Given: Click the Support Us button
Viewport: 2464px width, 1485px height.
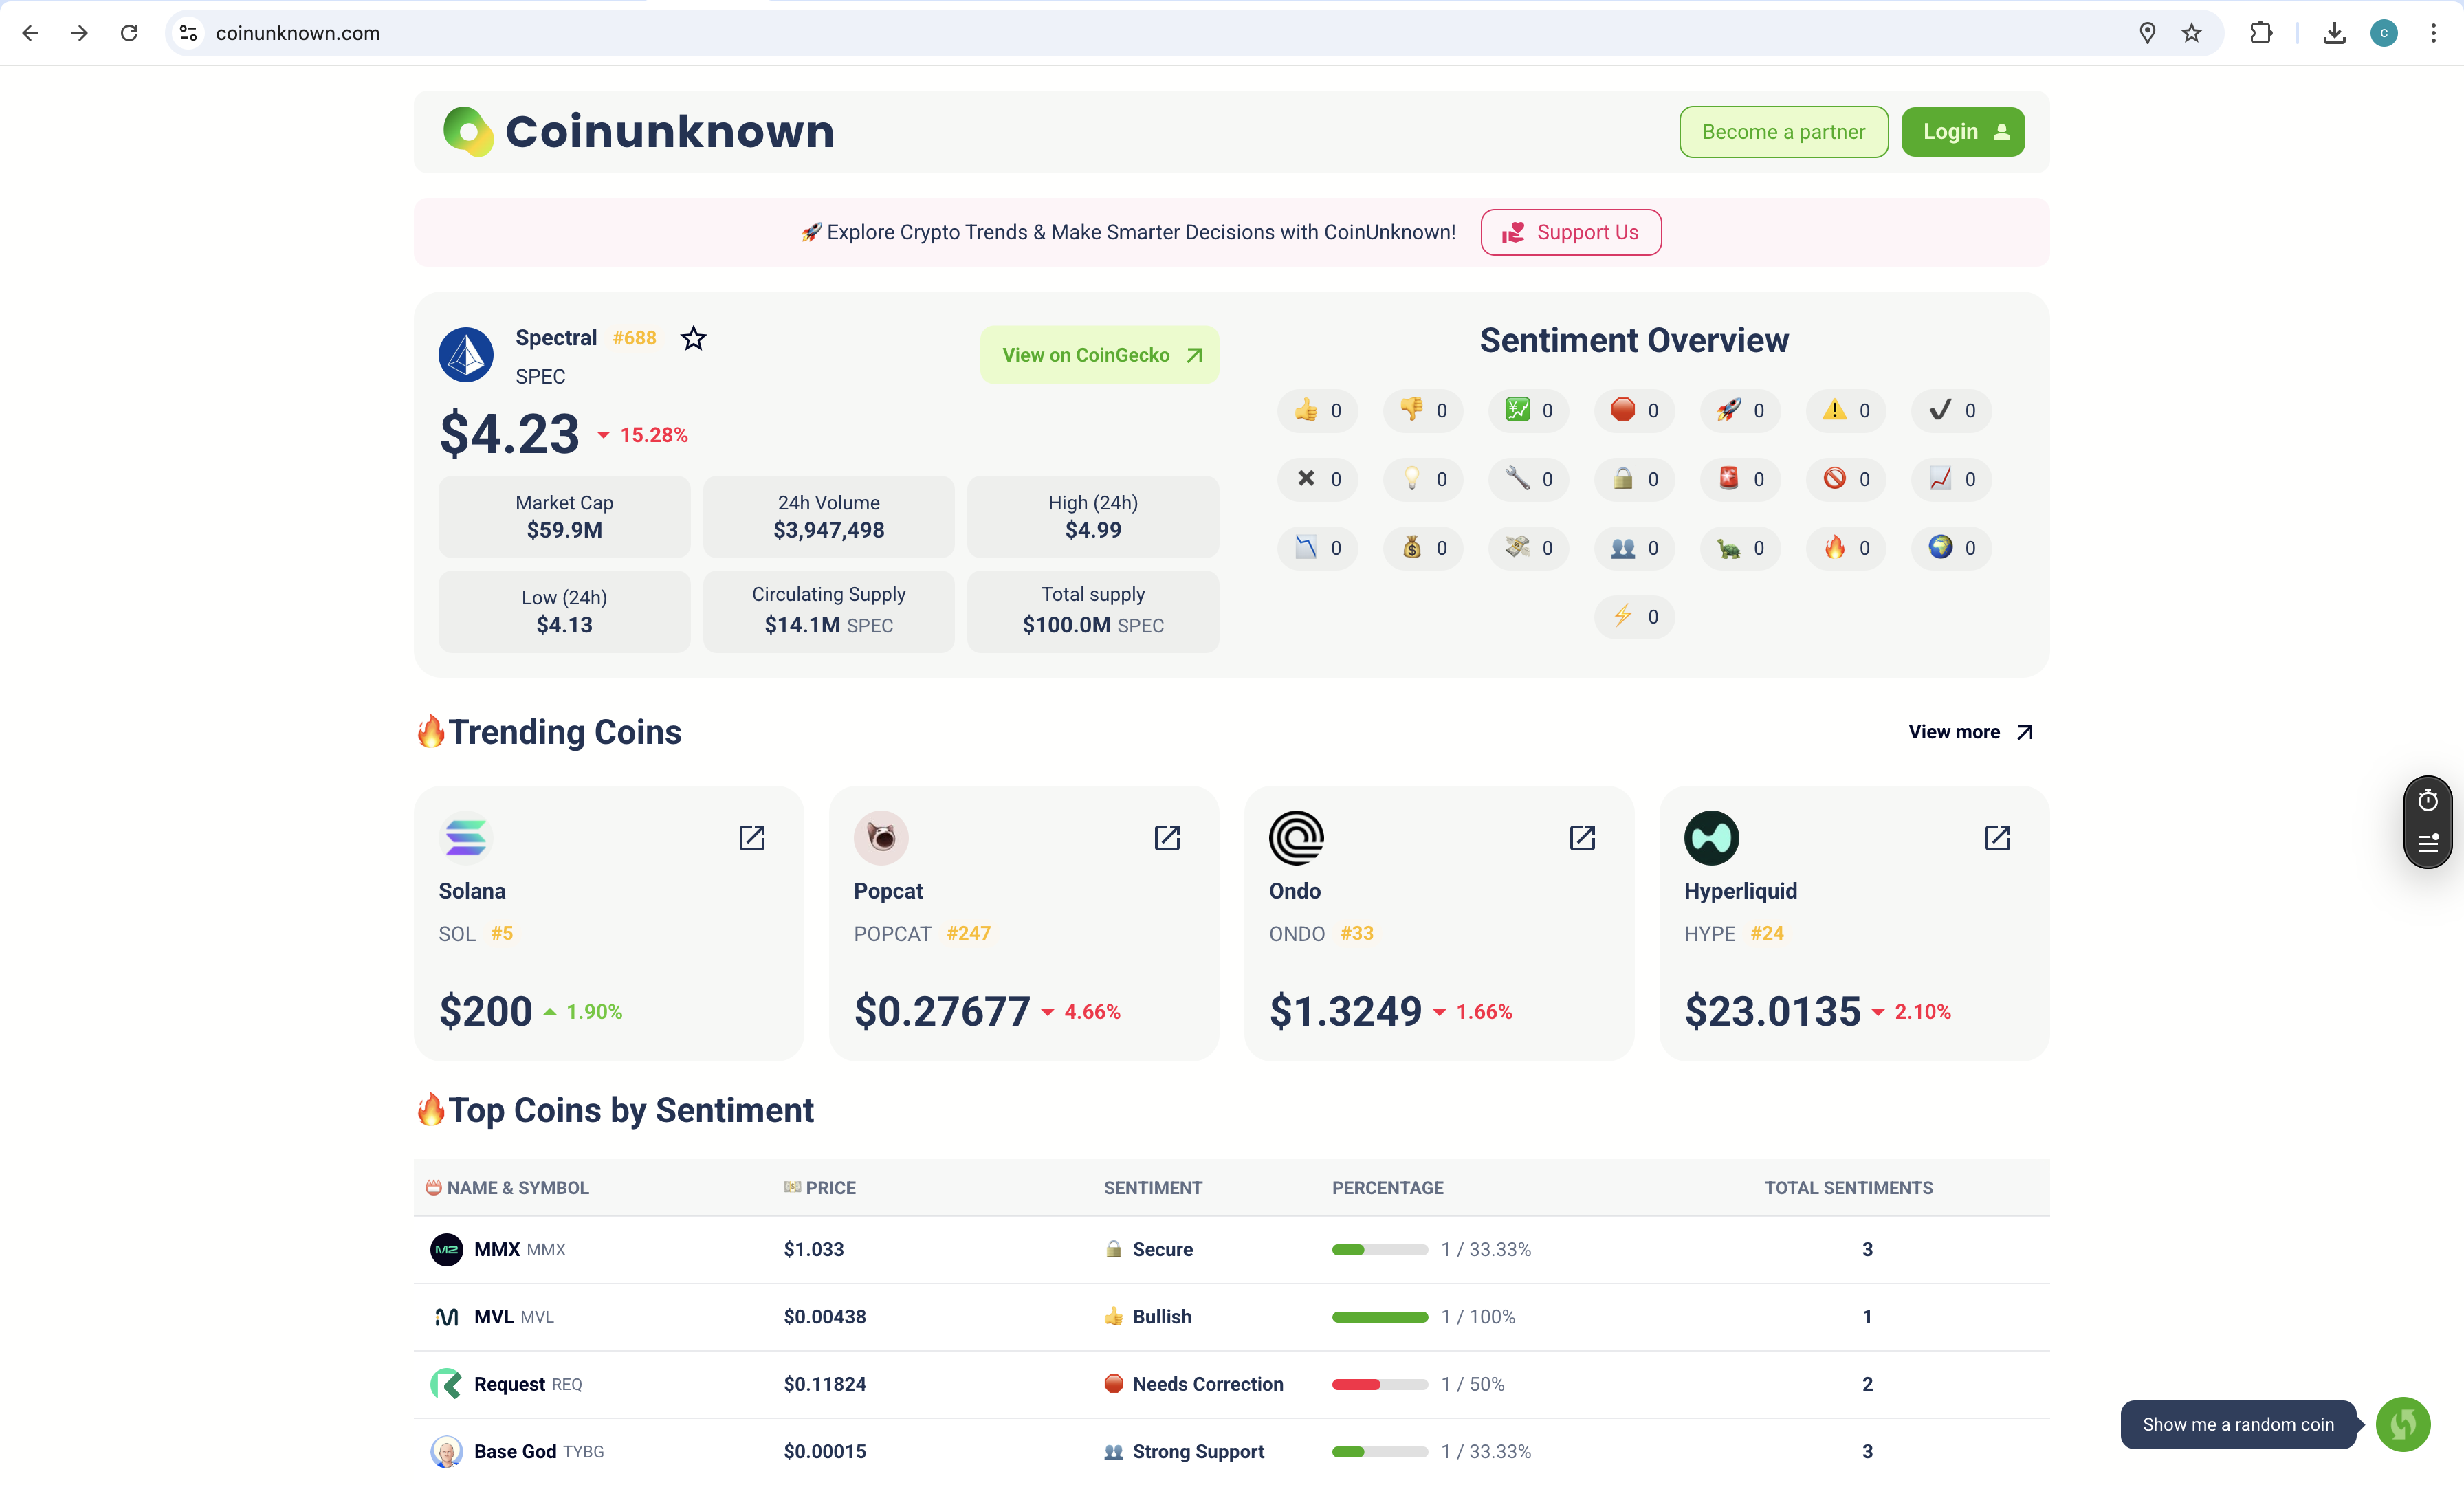Looking at the screenshot, I should pyautogui.click(x=1571, y=232).
